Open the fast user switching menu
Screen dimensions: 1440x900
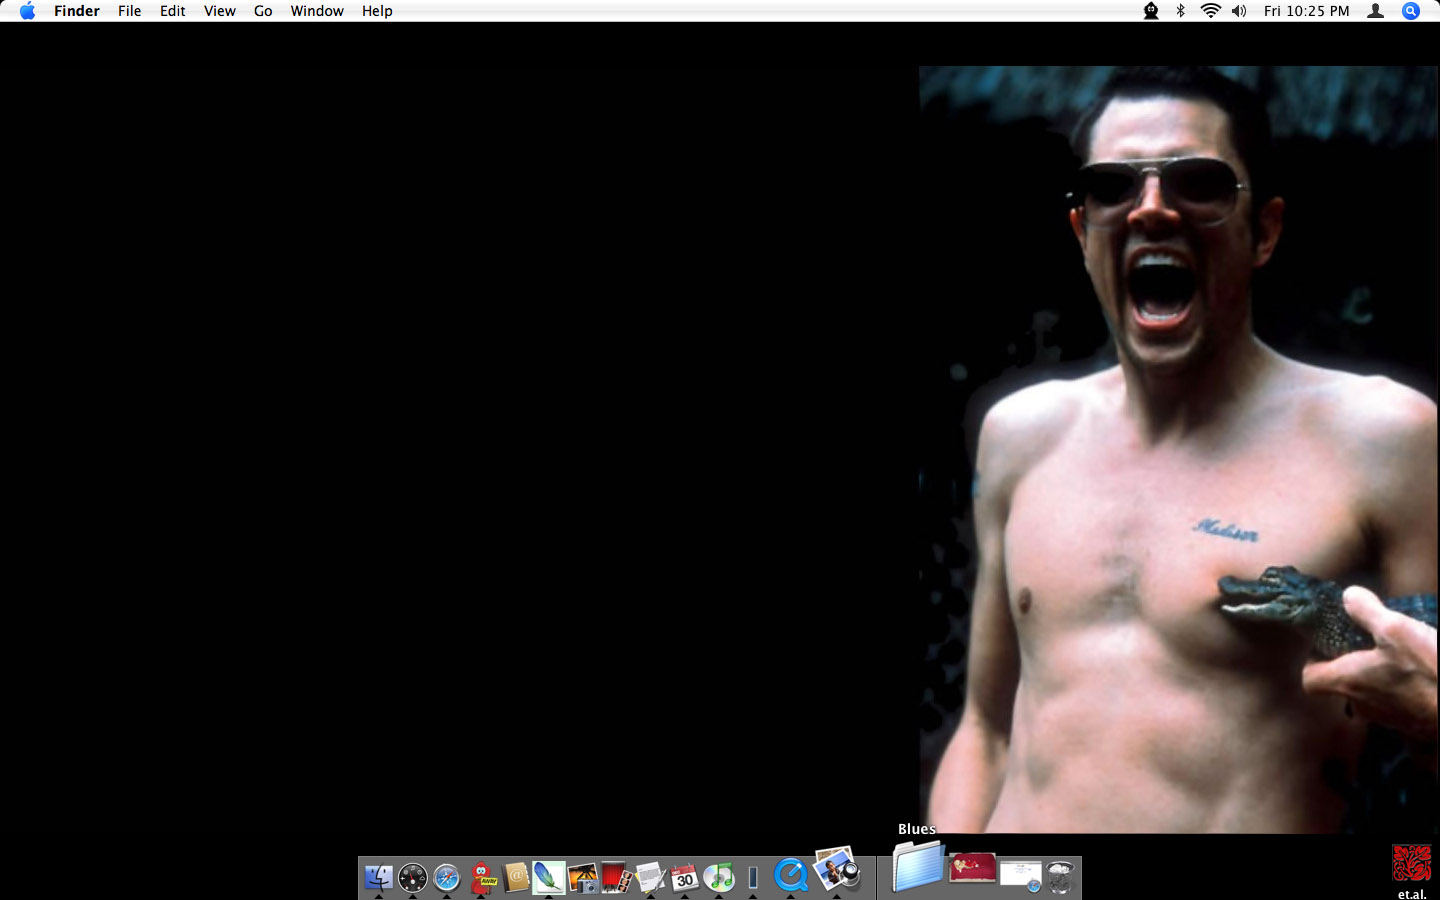click(1376, 11)
